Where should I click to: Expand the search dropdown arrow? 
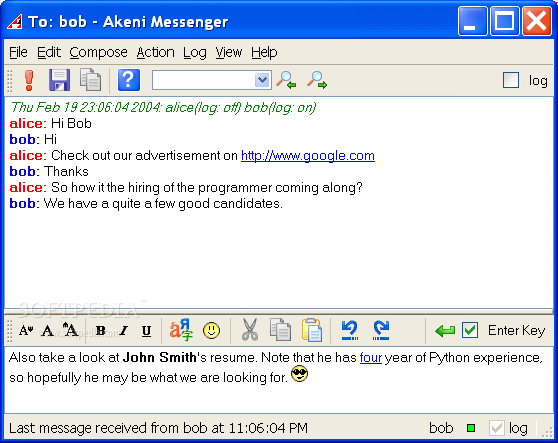(x=263, y=80)
